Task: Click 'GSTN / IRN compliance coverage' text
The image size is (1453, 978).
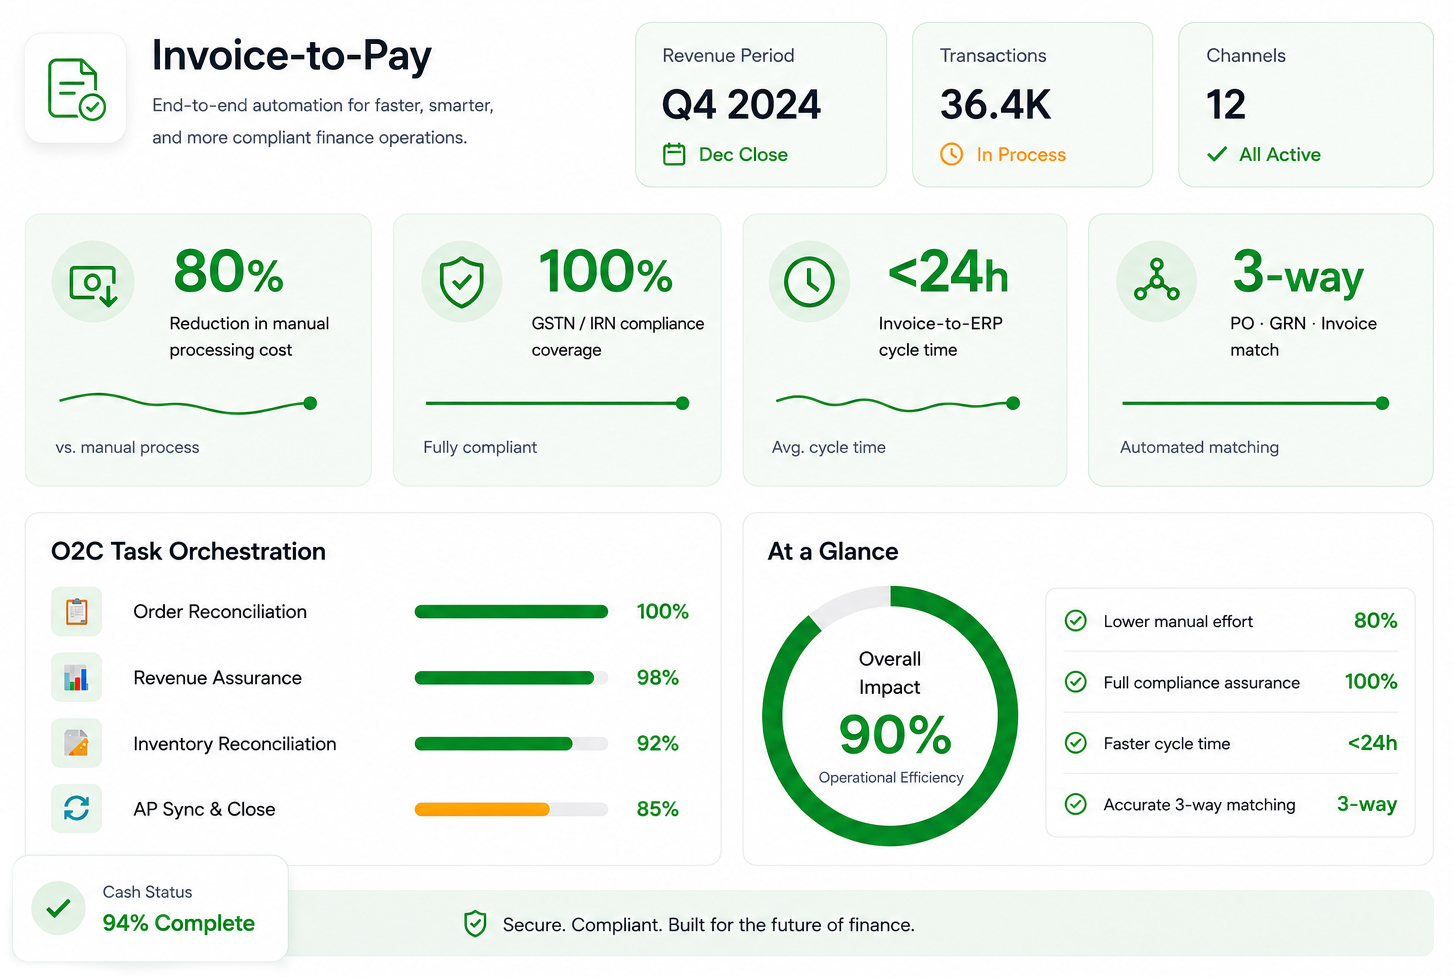Action: click(618, 337)
